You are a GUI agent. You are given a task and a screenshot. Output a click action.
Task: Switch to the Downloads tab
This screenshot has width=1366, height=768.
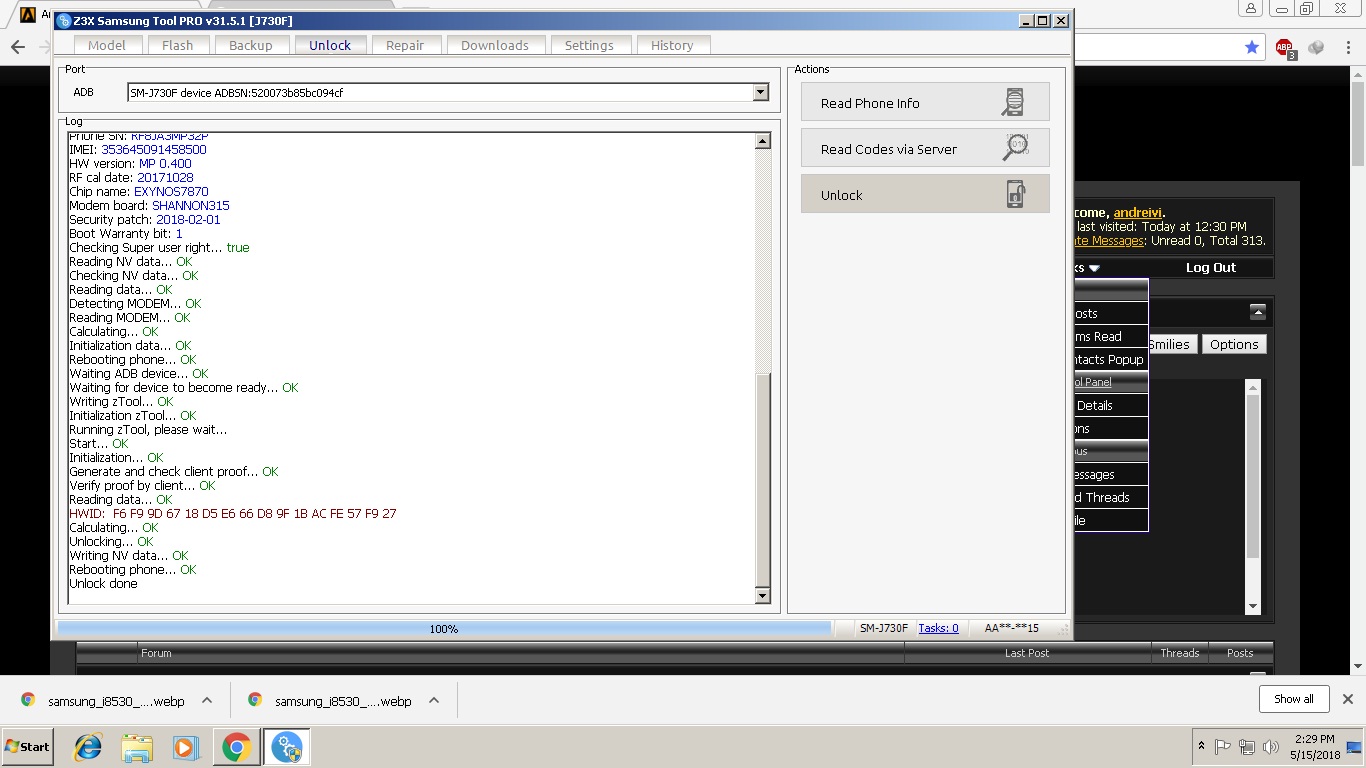point(495,45)
